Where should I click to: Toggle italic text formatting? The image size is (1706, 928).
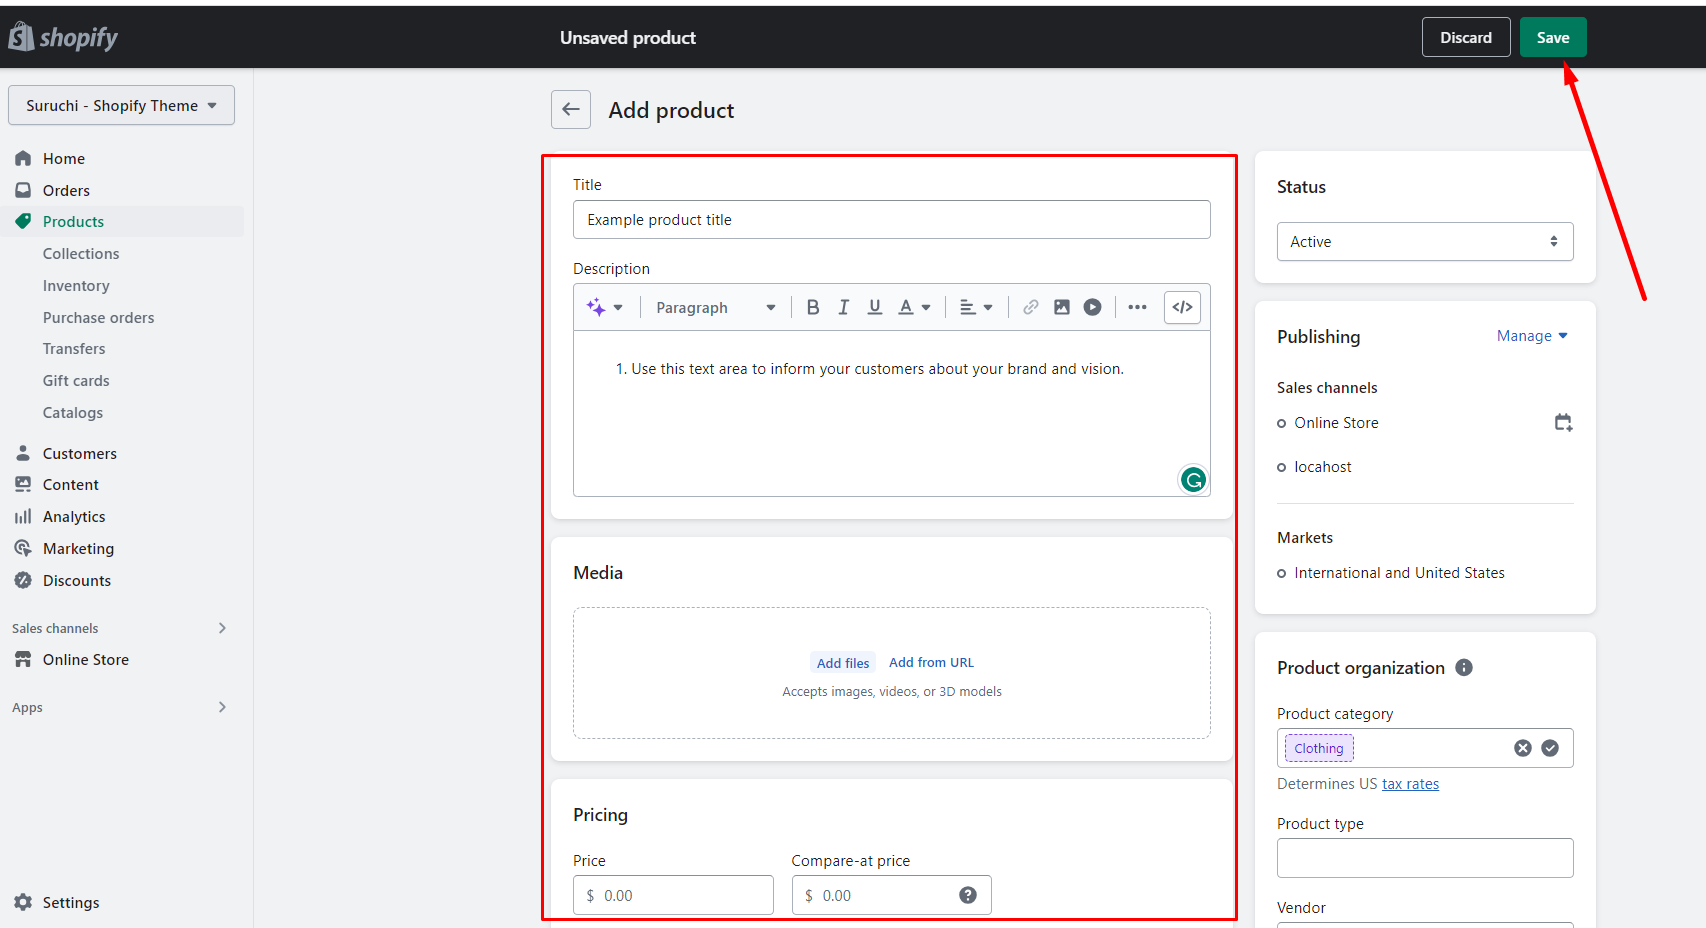[844, 308]
